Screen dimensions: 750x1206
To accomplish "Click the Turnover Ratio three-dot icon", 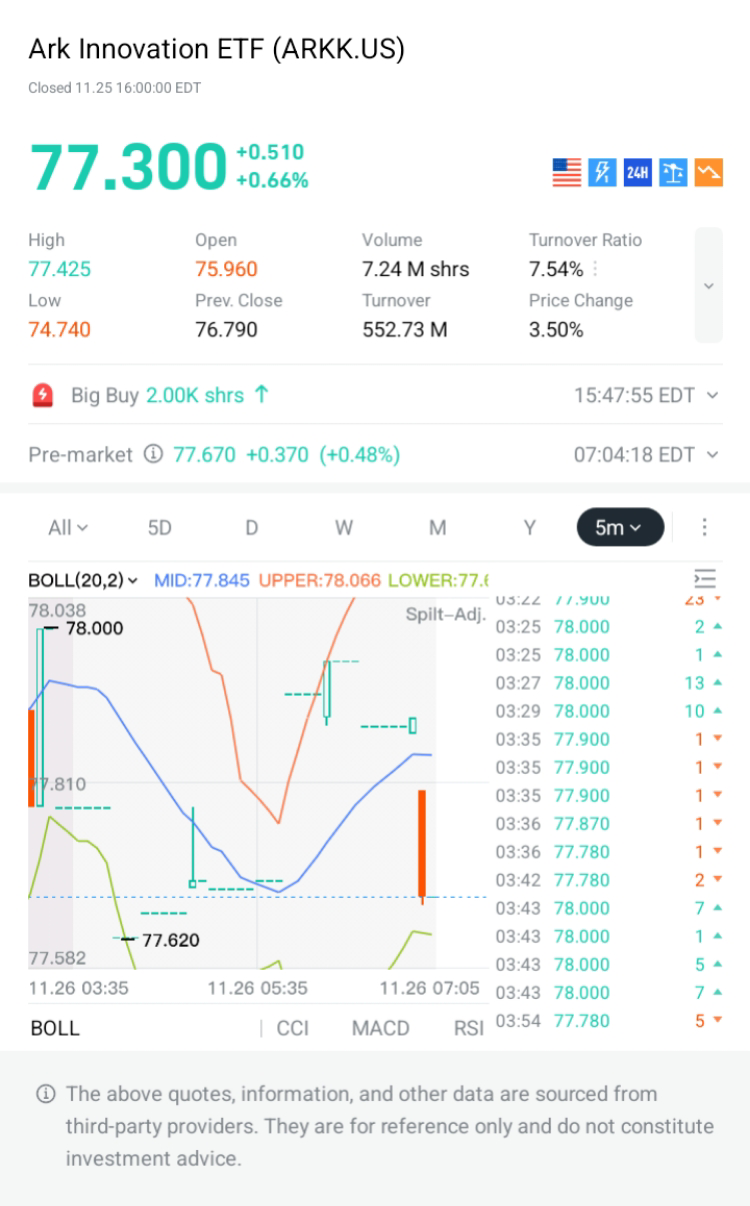I will click(596, 269).
